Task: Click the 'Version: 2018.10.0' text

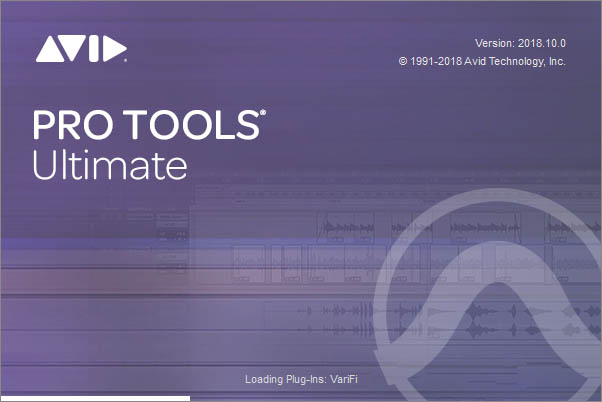Action: 520,43
